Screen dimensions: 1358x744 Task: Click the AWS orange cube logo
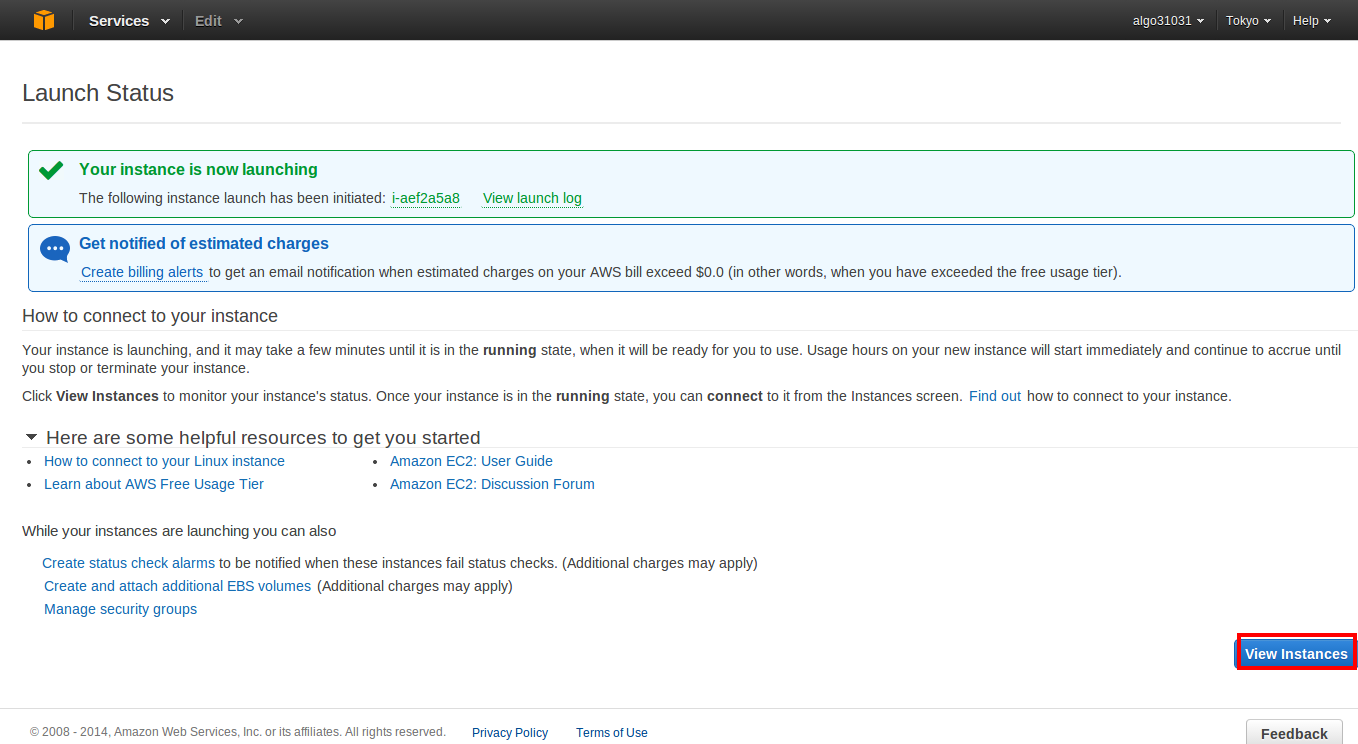pos(43,20)
